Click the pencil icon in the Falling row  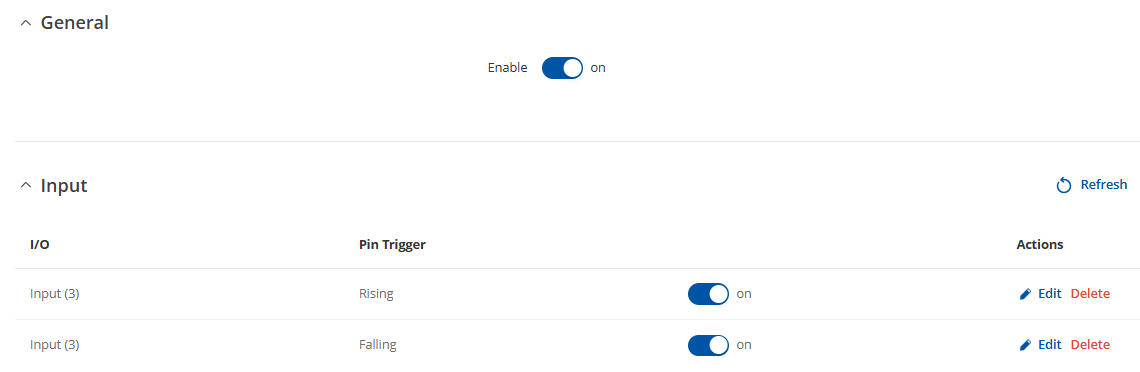[1025, 345]
